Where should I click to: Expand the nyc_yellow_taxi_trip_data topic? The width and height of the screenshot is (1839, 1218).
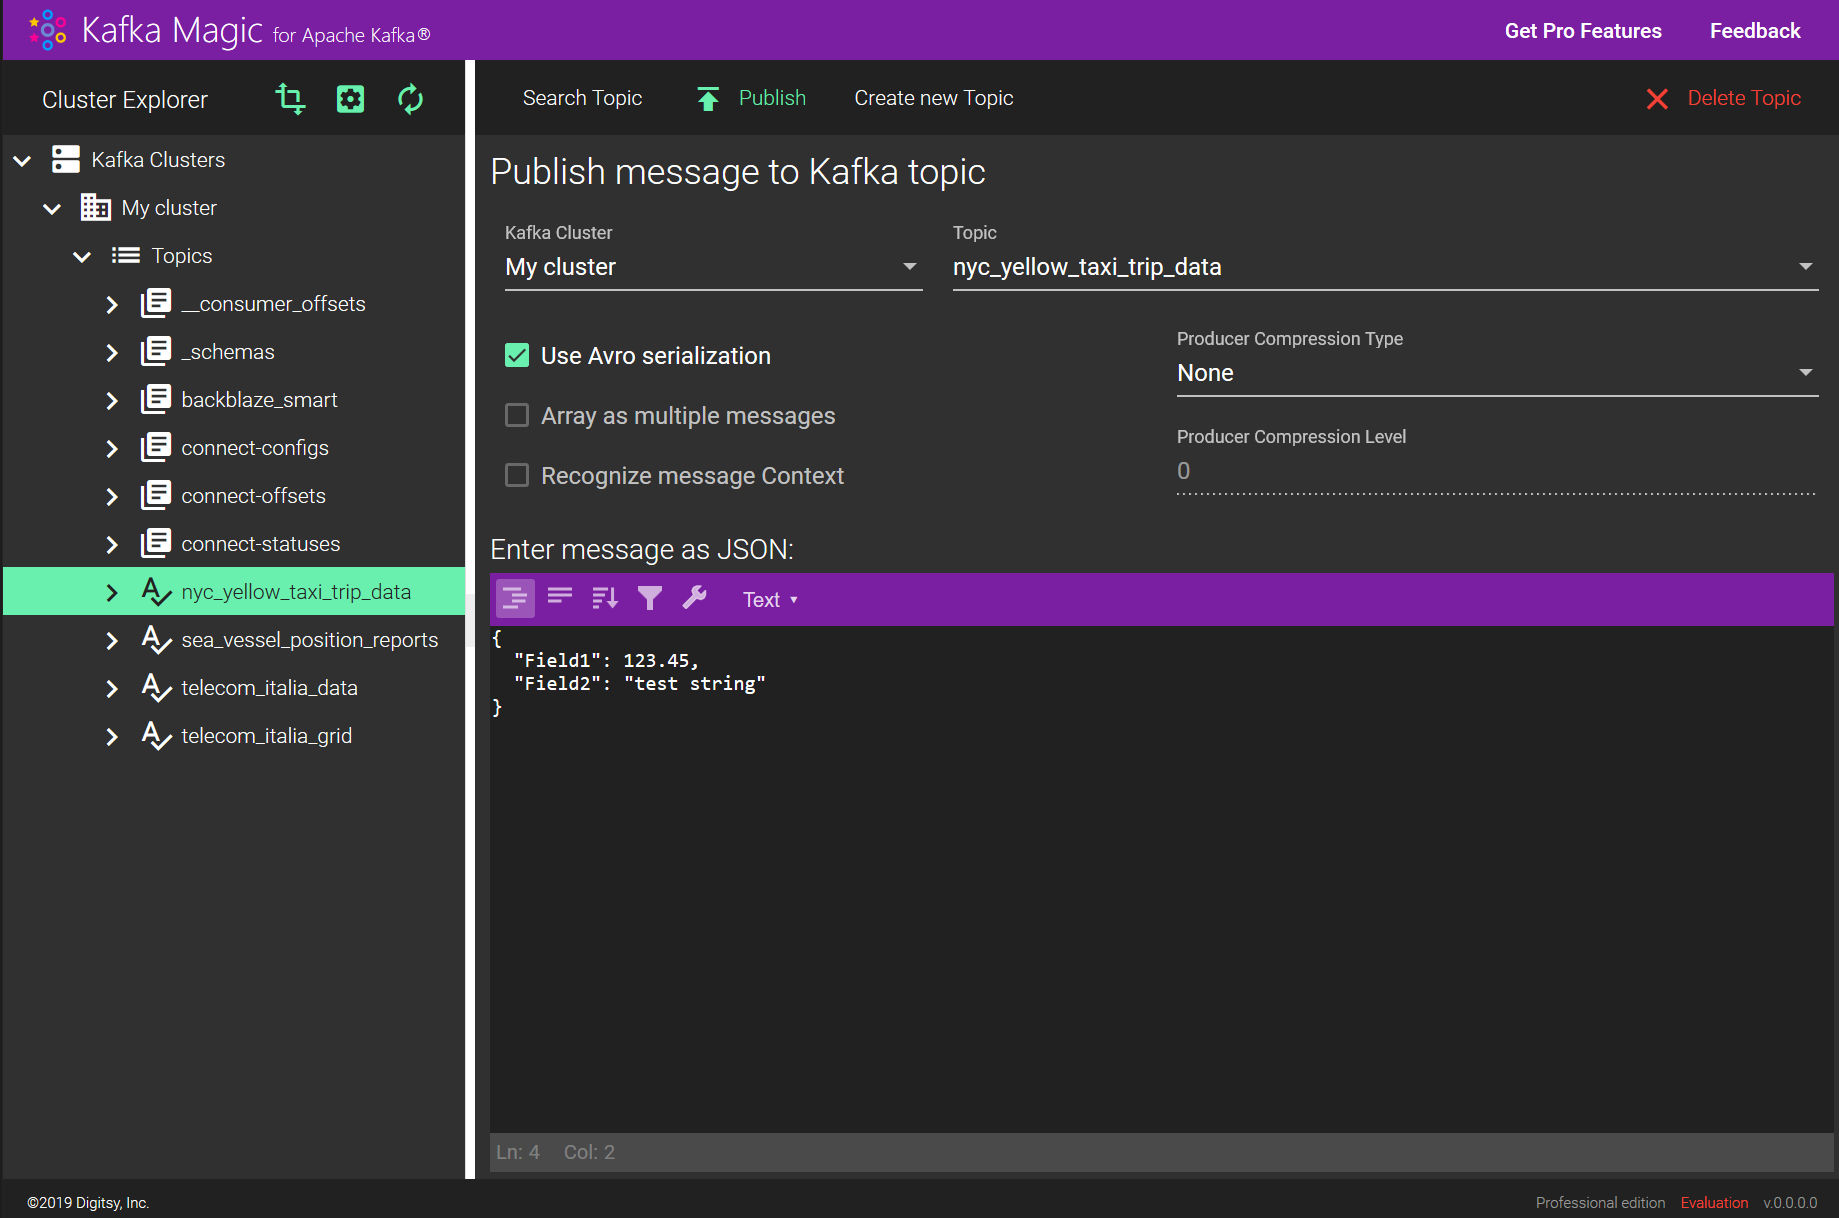(x=112, y=592)
